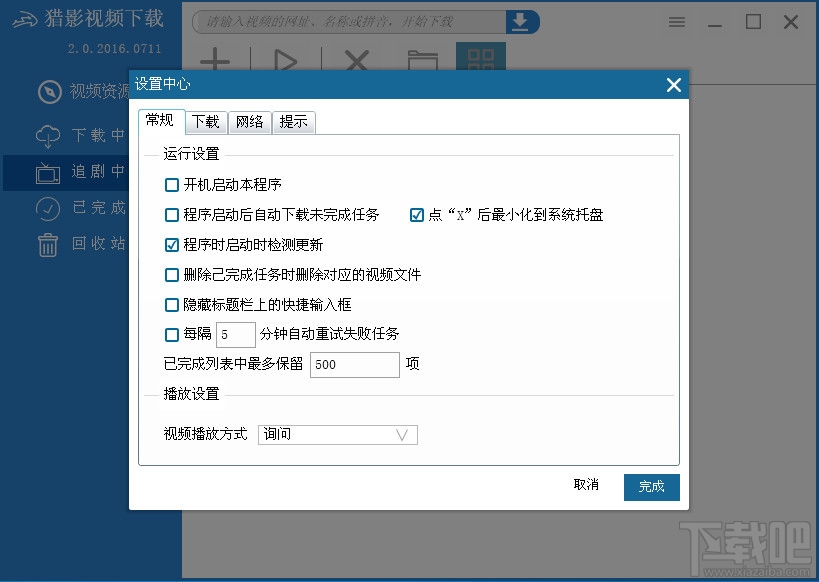Click the 完成 button

pyautogui.click(x=651, y=487)
